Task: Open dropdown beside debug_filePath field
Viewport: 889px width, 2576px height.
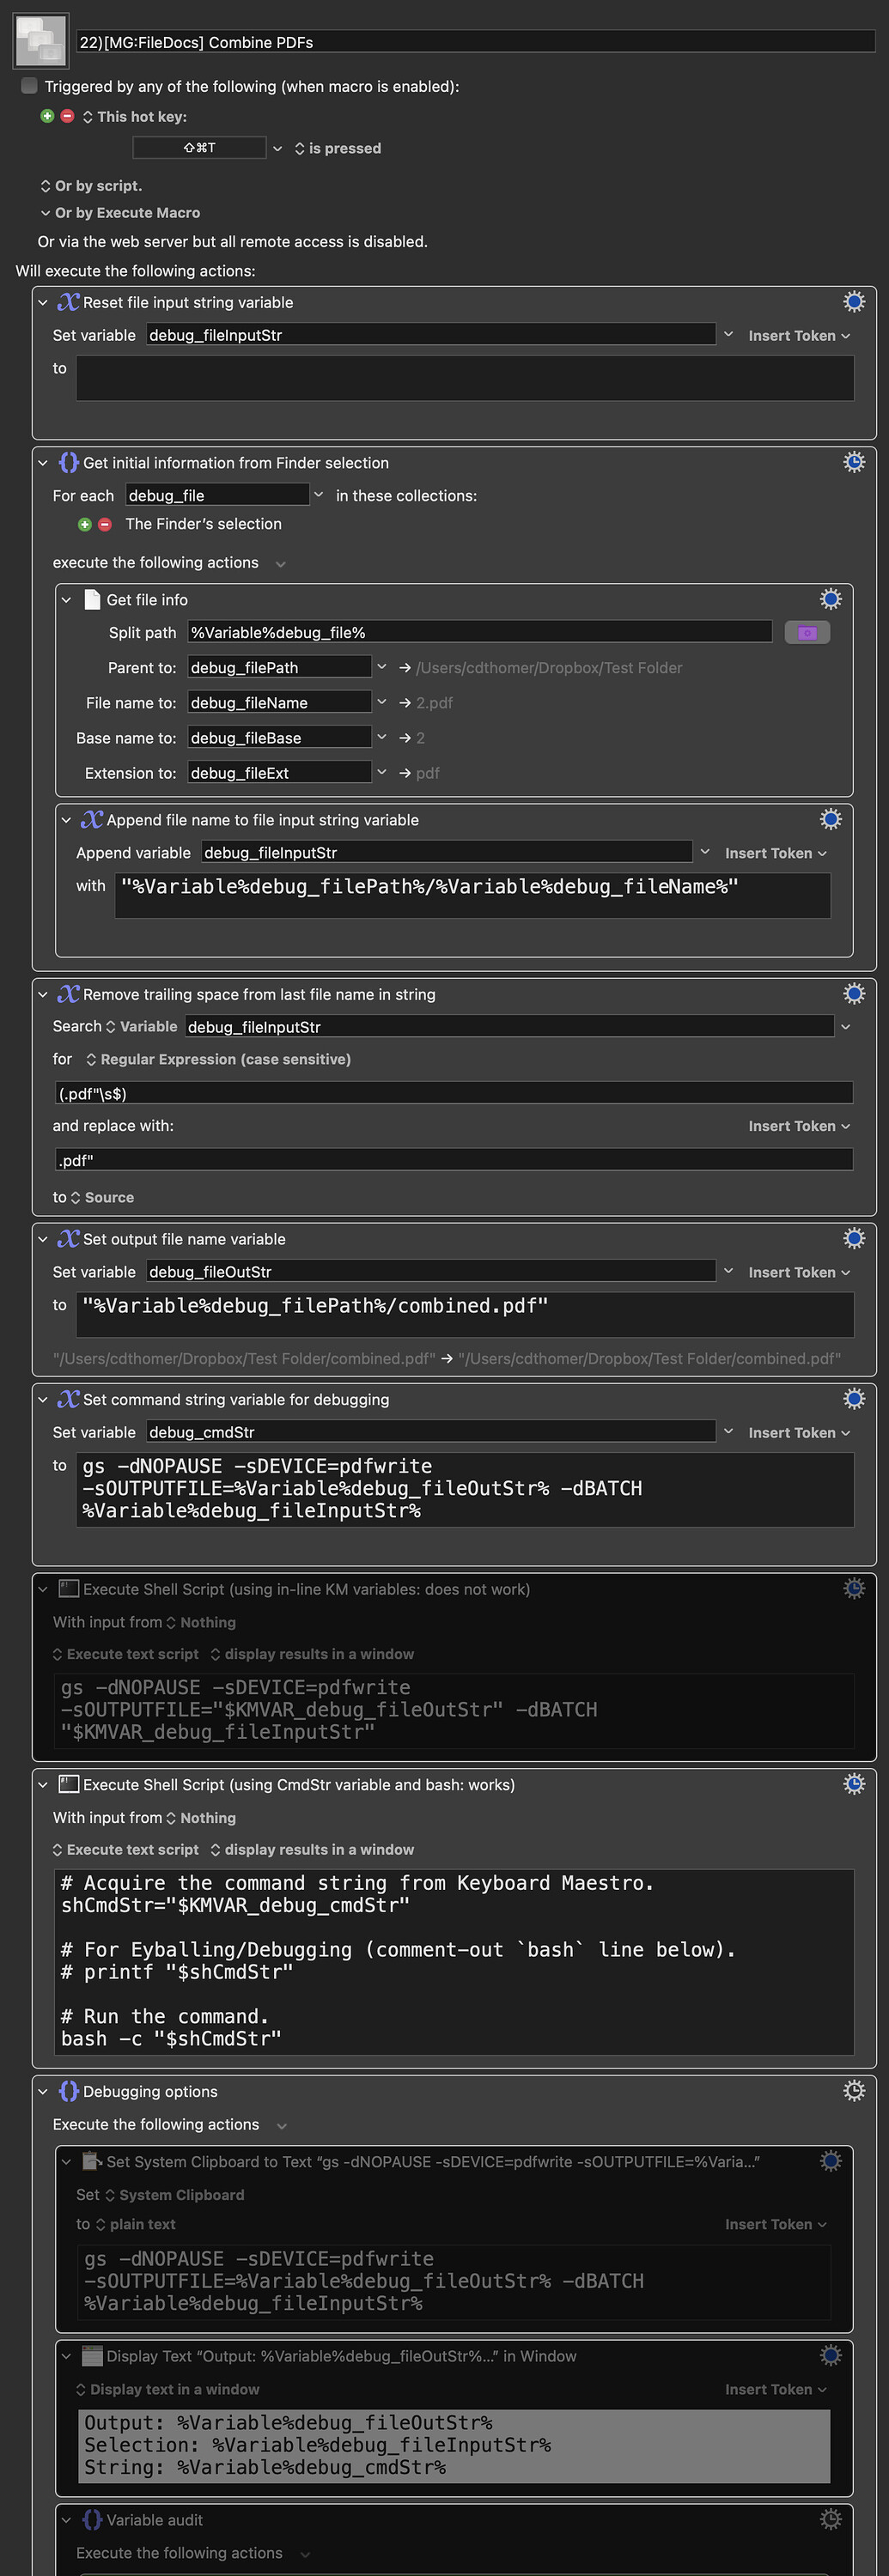Action: [381, 667]
